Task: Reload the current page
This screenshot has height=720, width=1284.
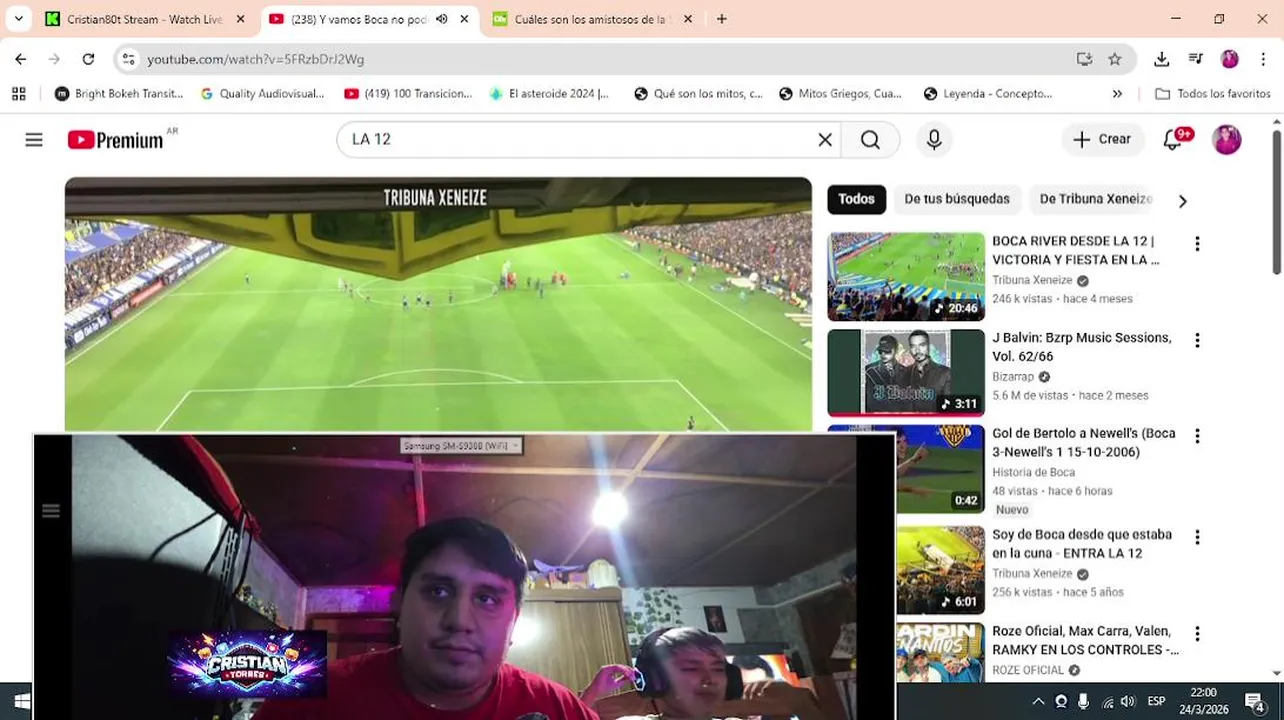Action: [x=88, y=59]
